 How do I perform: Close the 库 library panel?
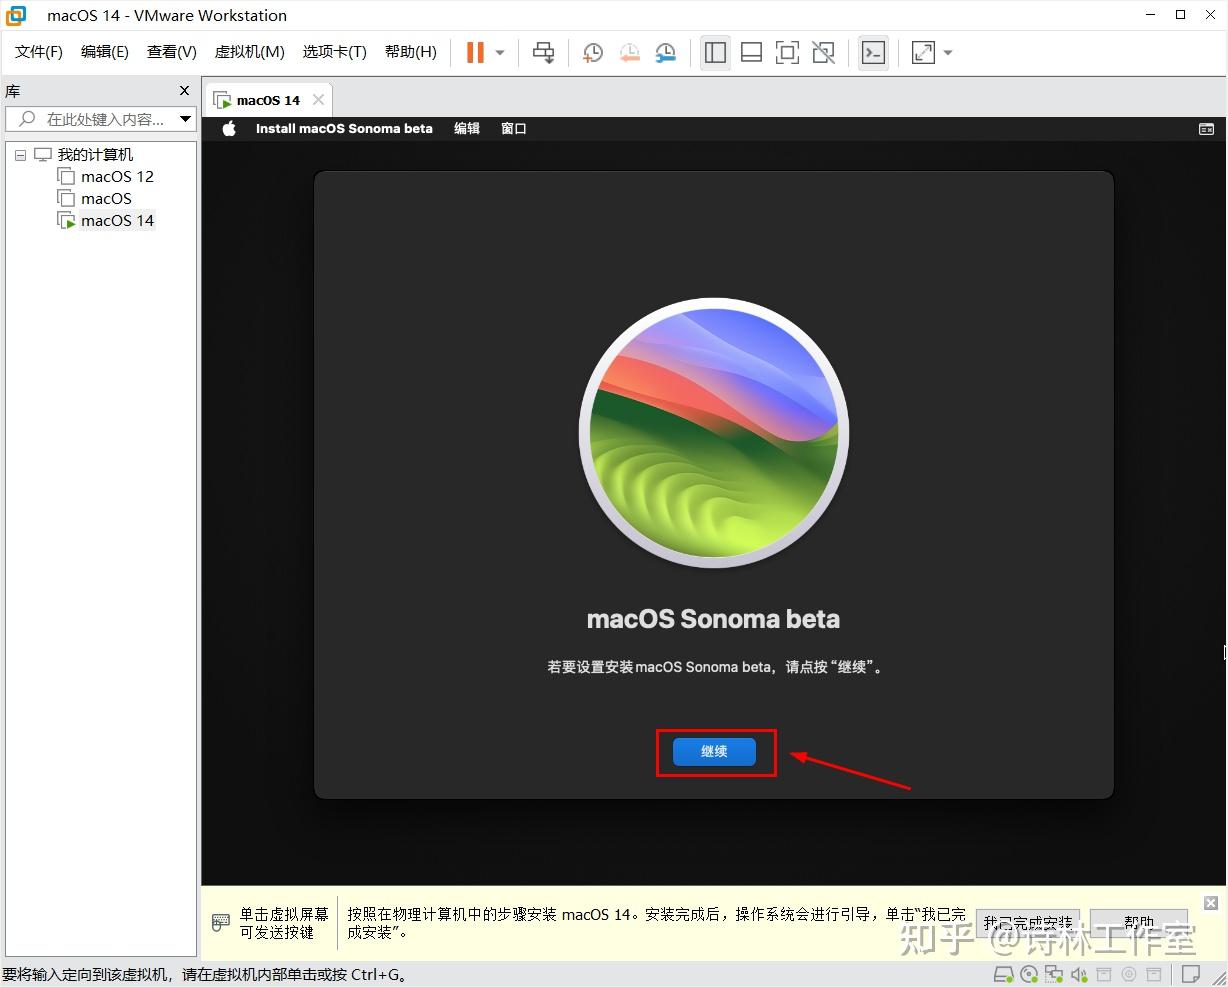click(184, 91)
